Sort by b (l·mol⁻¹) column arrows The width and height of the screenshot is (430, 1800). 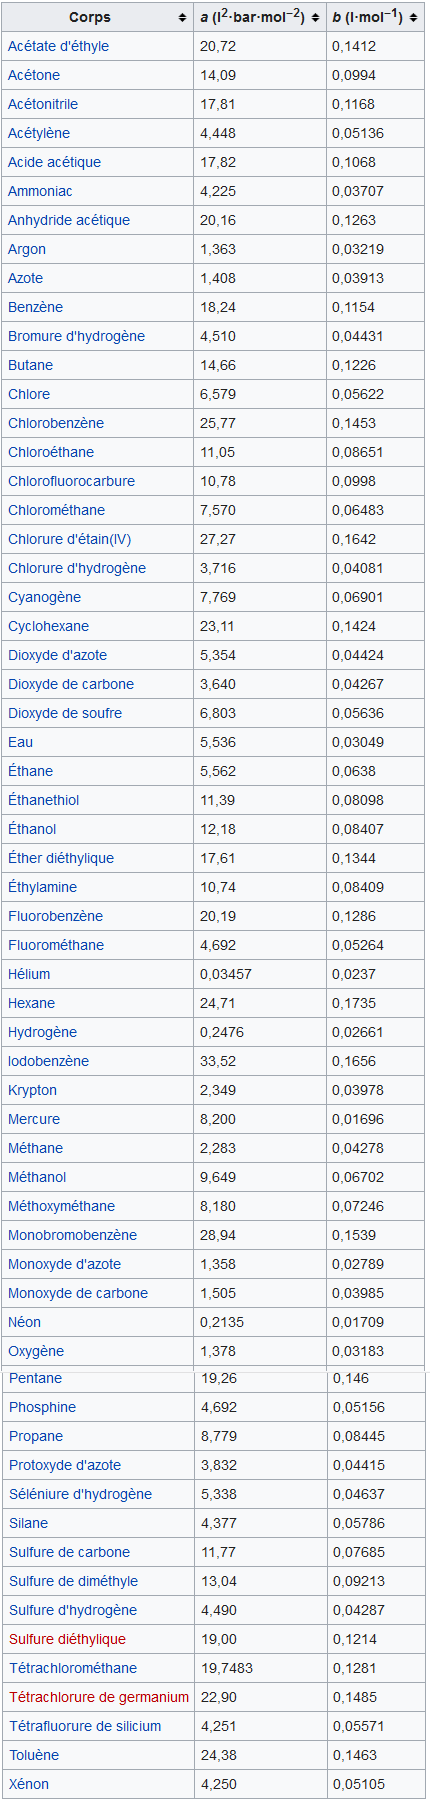tap(414, 18)
